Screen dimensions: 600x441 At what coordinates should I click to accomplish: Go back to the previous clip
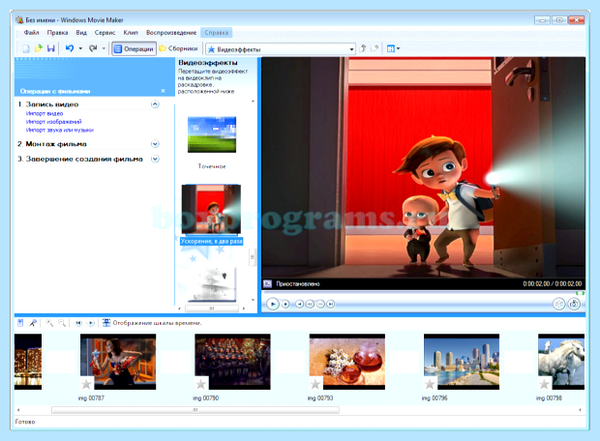coord(300,304)
